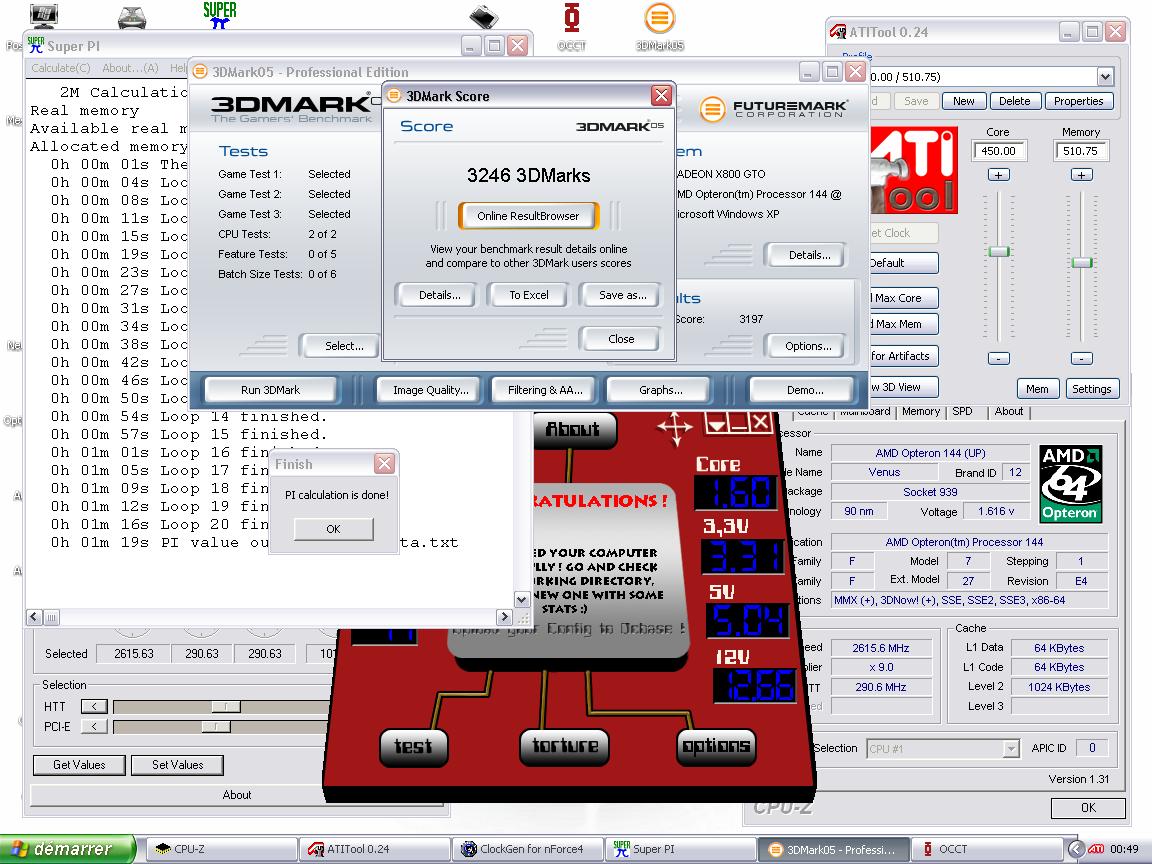
Task: Select the silver disk drive desktop icon
Action: tap(132, 18)
